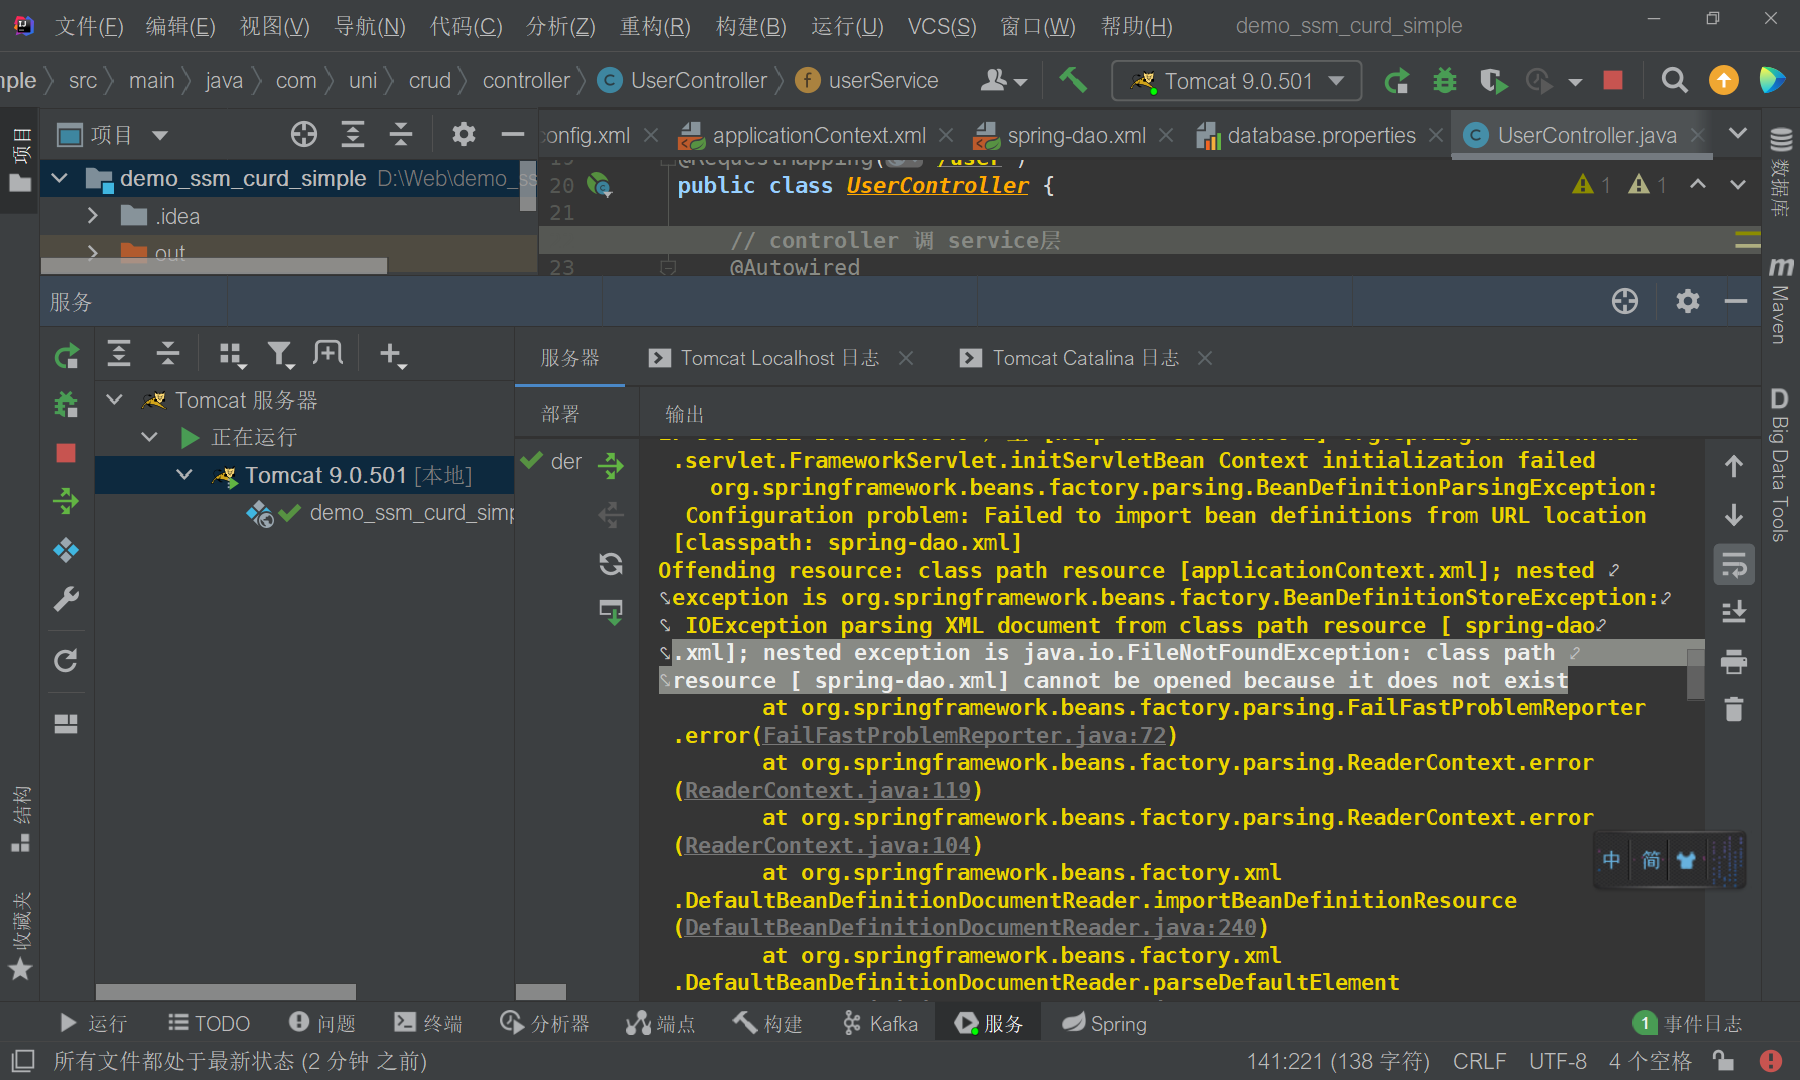Open the 终端 terminal tool window

pyautogui.click(x=428, y=1023)
